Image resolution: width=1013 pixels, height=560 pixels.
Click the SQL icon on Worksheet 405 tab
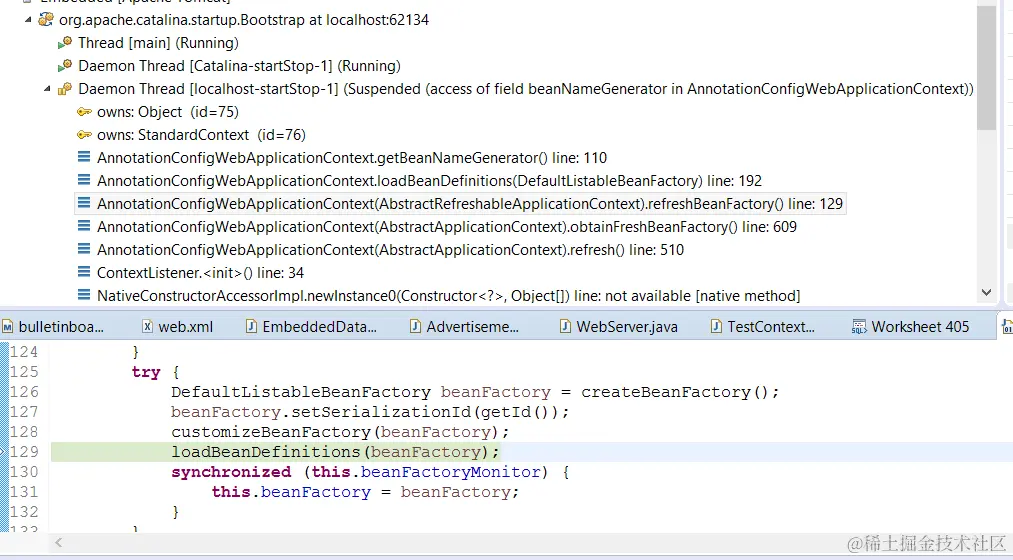[x=859, y=327]
